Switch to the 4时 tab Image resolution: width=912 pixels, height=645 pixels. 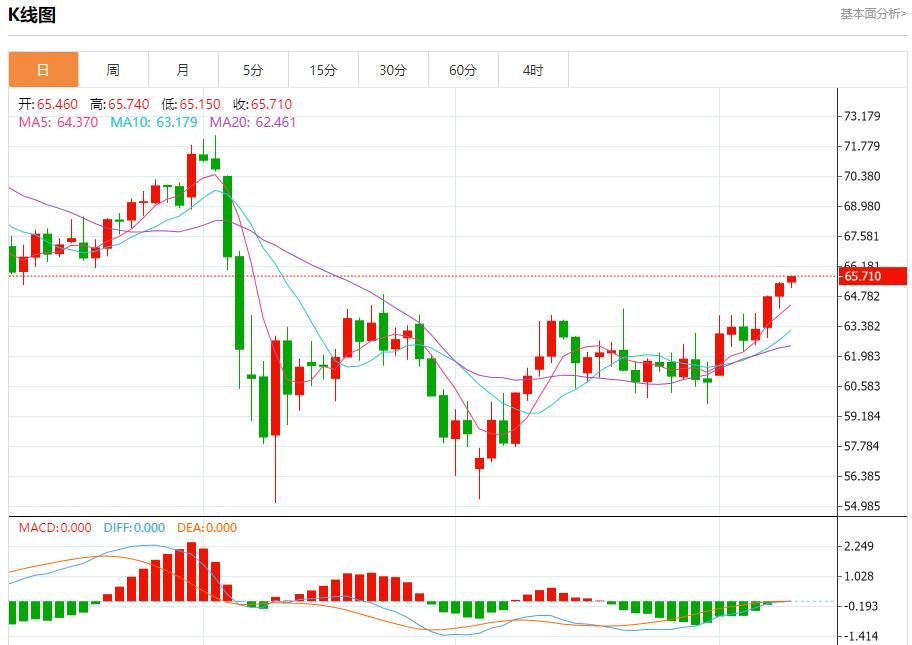coord(533,70)
